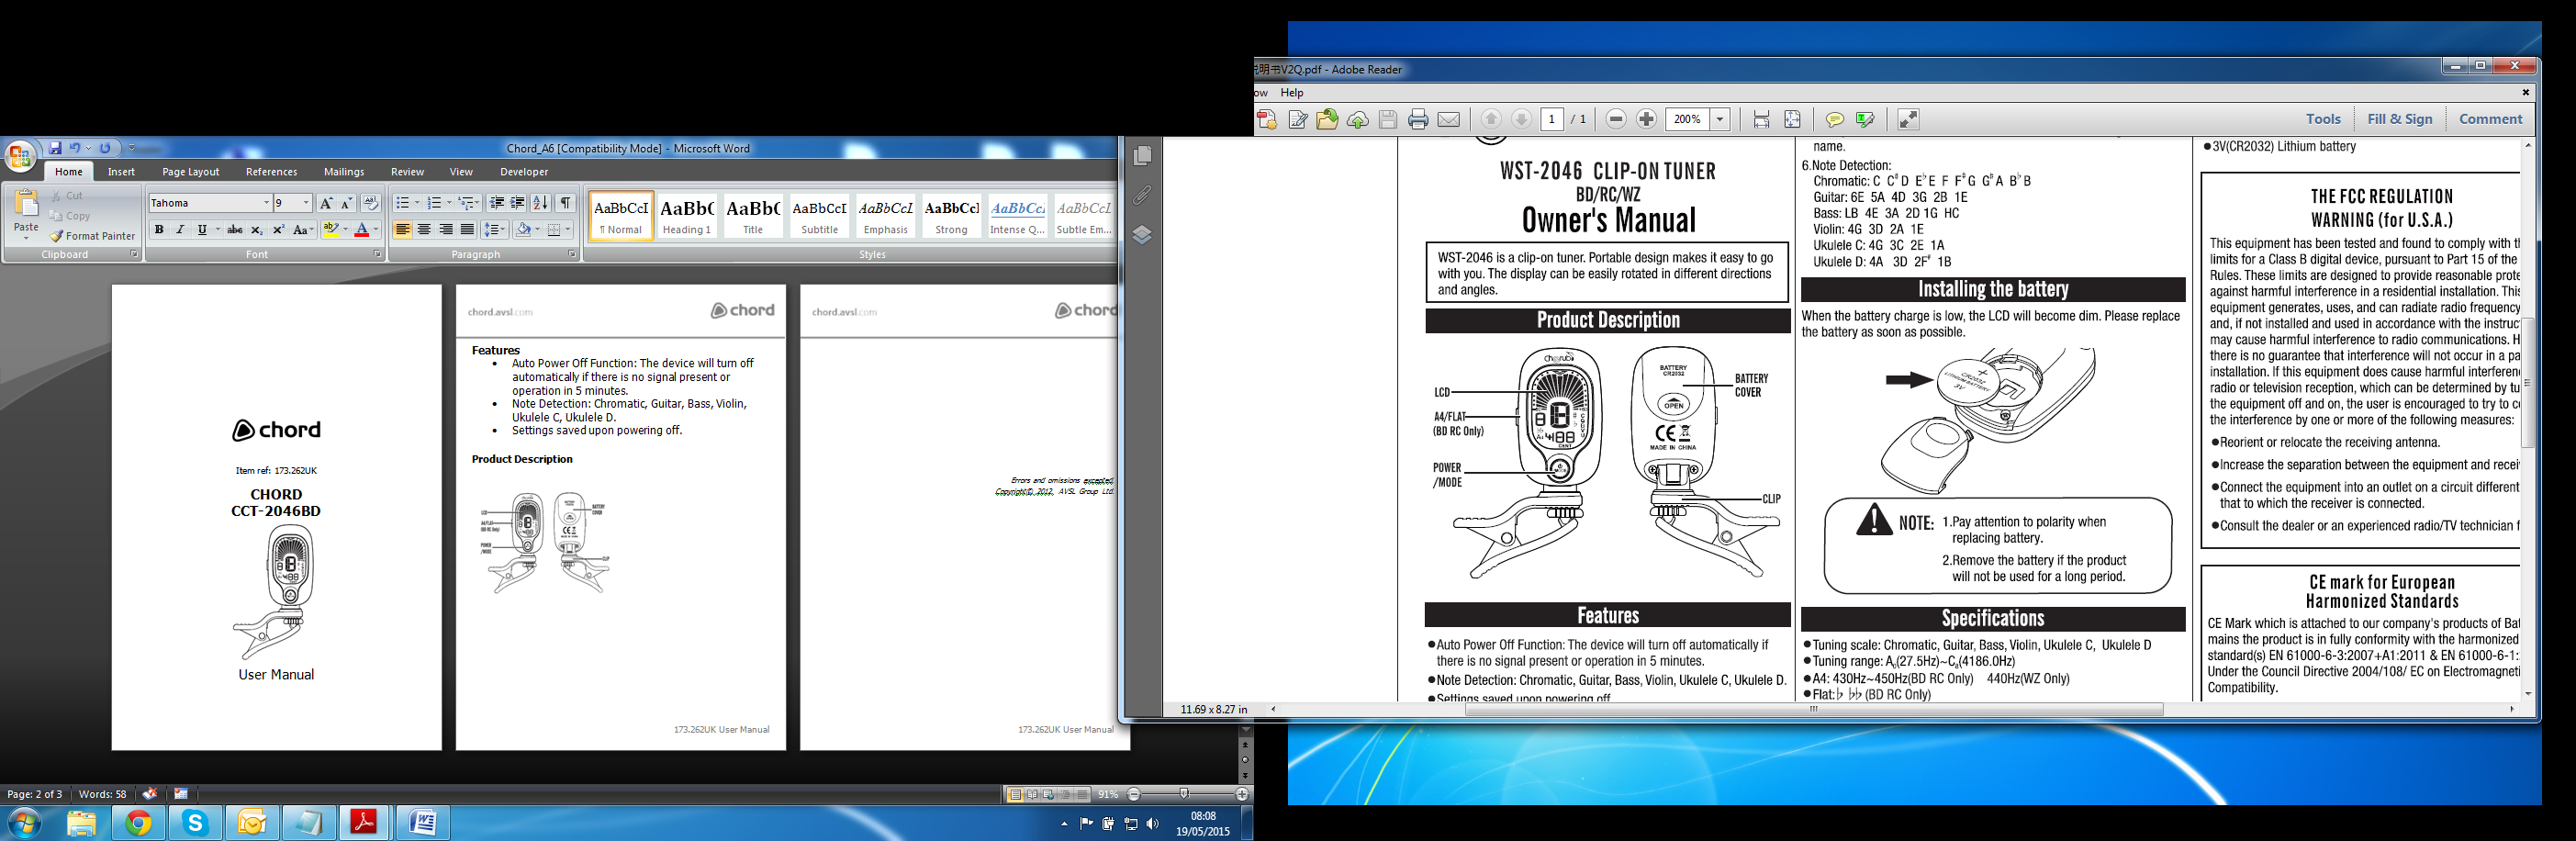Expand the Paragraph dialog launcher
Image resolution: width=2576 pixels, height=841 pixels.
tap(572, 254)
